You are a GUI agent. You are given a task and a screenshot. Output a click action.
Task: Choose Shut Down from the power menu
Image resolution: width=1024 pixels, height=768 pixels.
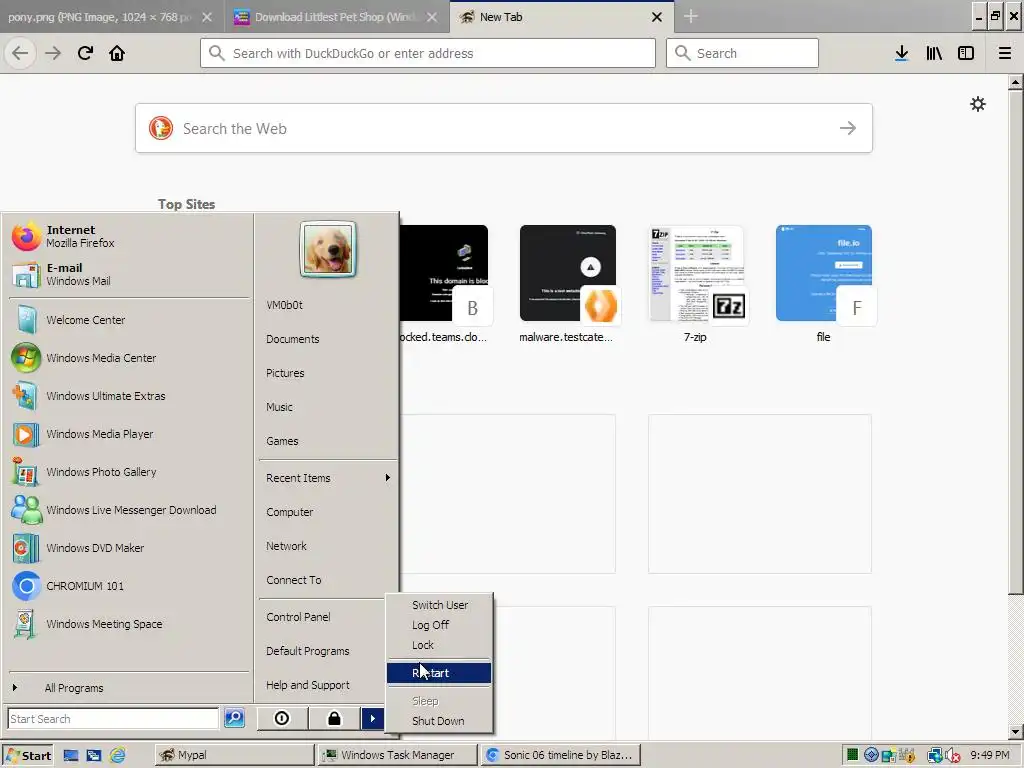click(x=439, y=721)
